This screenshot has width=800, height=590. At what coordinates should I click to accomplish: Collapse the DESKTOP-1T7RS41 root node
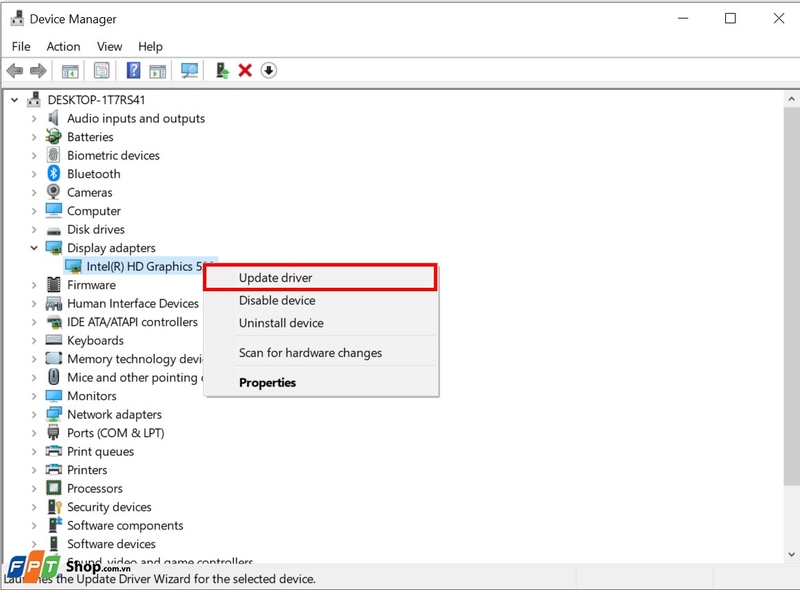tap(15, 100)
